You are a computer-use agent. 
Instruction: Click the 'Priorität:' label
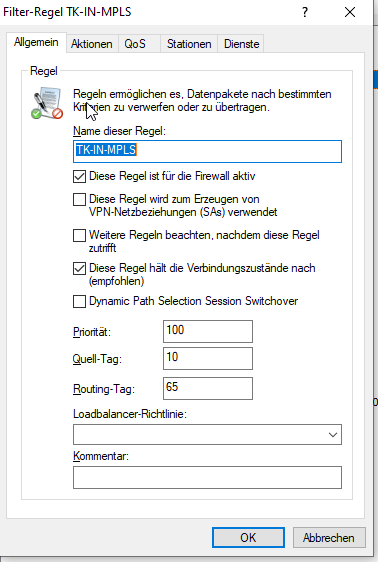(x=92, y=332)
